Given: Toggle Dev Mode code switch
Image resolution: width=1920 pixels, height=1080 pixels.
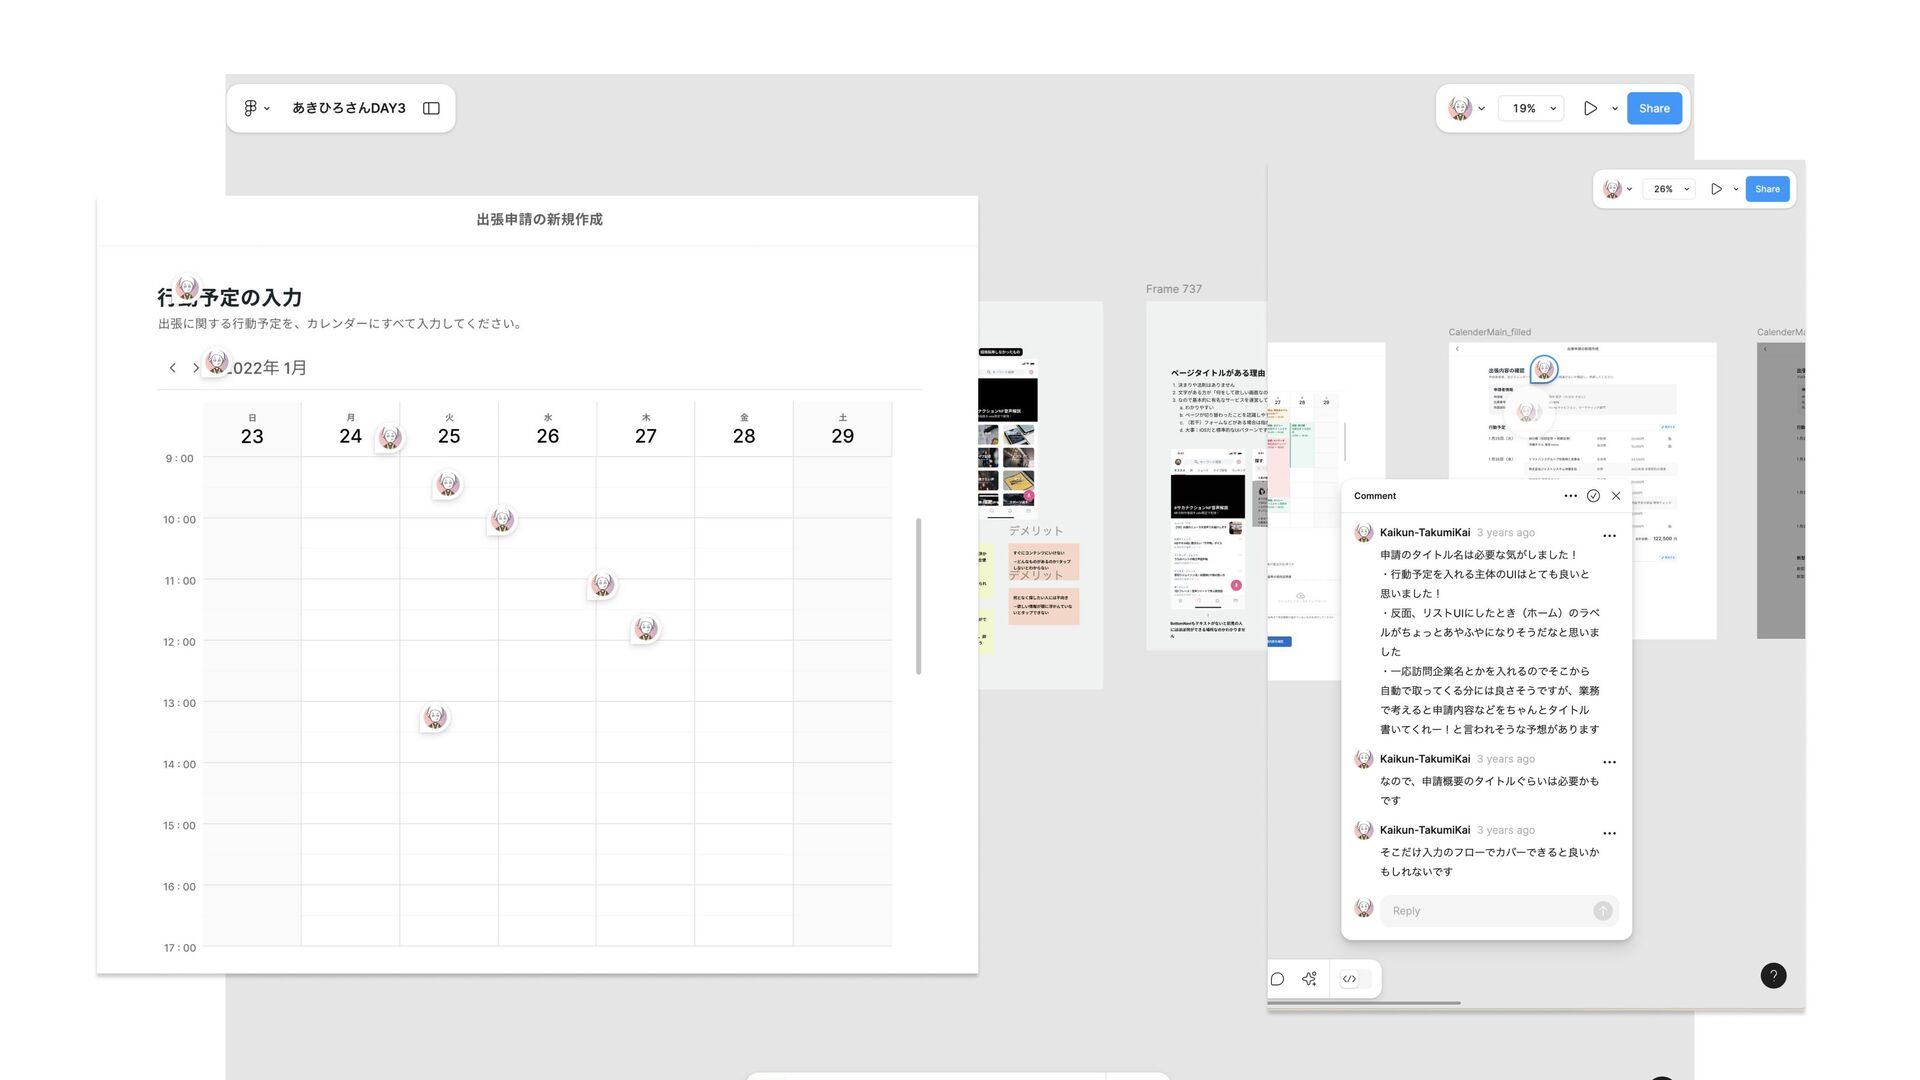Looking at the screenshot, I should pos(1355,979).
